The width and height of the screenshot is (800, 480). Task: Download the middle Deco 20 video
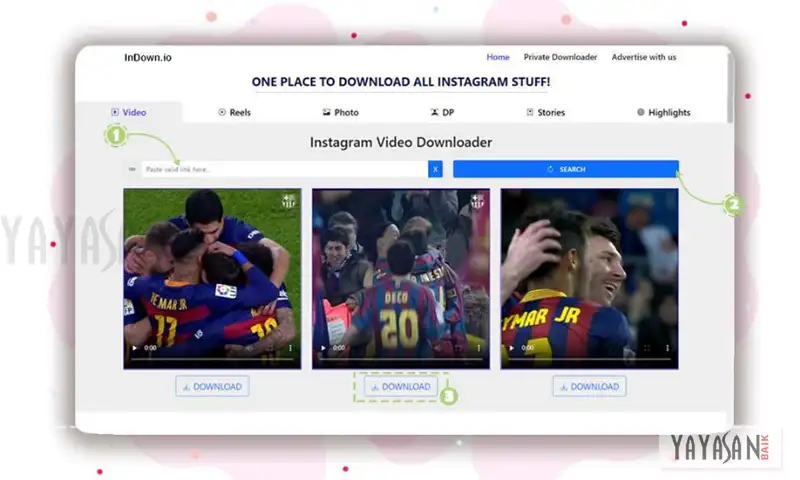click(401, 387)
